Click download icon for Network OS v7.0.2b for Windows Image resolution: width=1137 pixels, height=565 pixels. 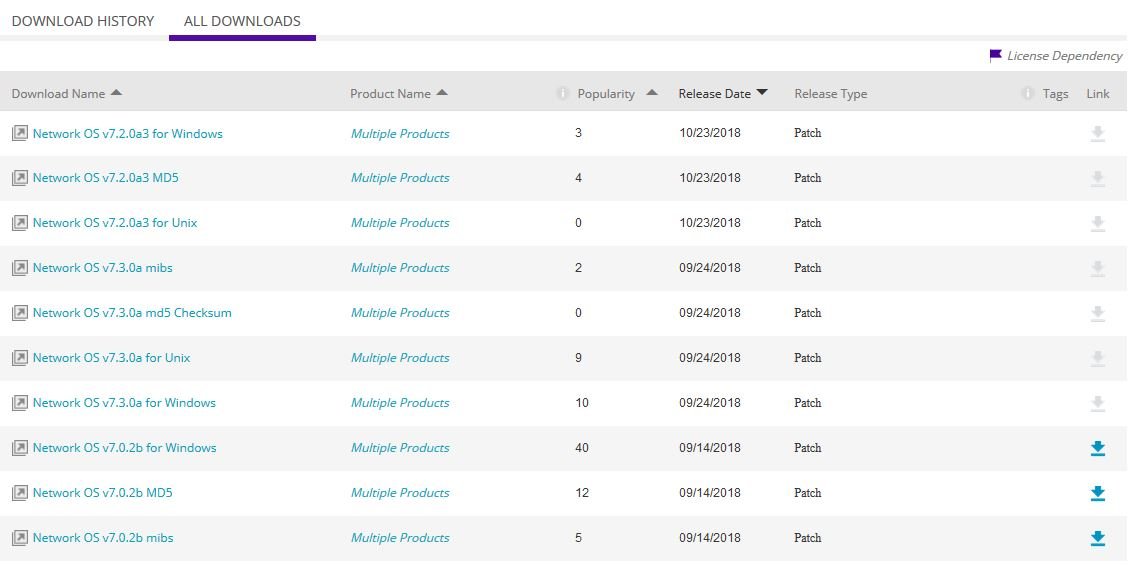pyautogui.click(x=1097, y=448)
